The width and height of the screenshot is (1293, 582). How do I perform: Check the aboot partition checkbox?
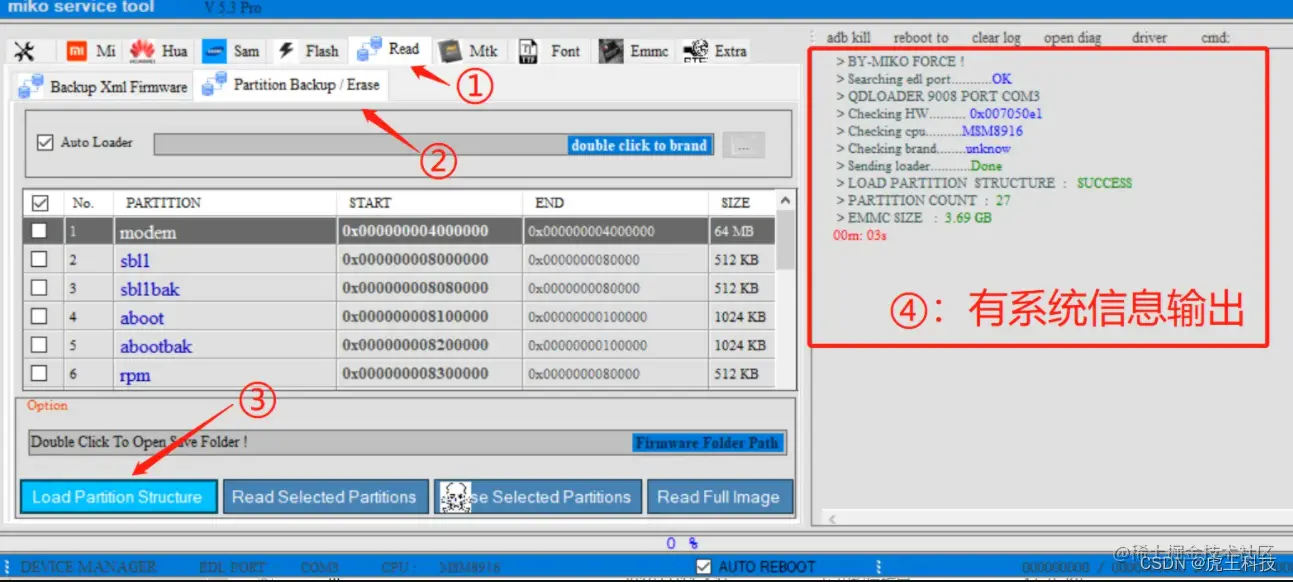point(39,317)
